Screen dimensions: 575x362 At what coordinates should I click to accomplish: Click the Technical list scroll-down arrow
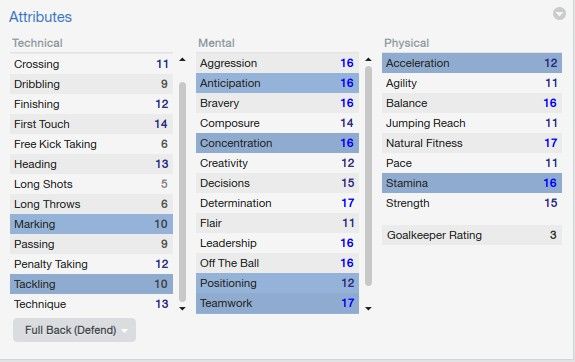click(x=182, y=308)
